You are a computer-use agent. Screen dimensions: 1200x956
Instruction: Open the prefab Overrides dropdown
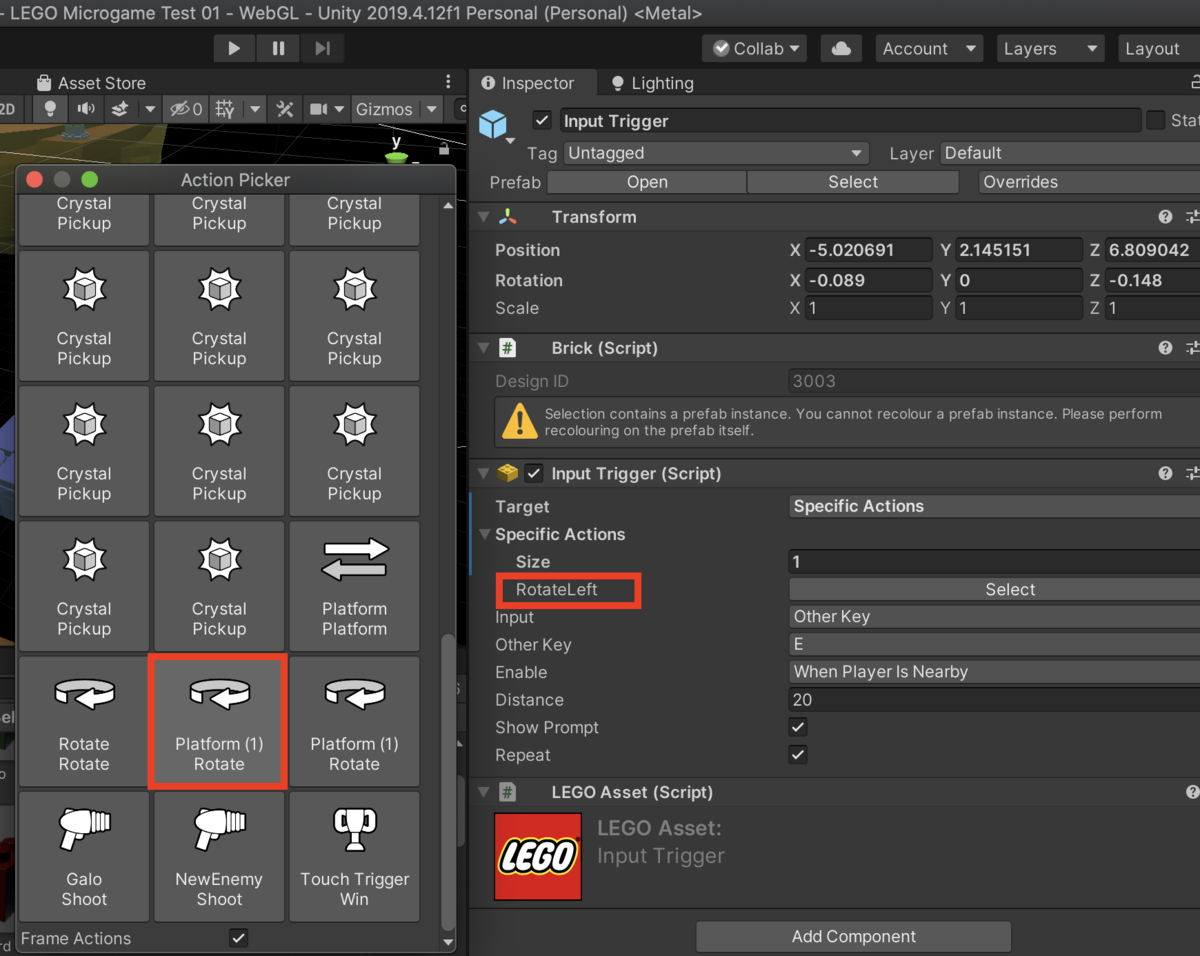coord(1088,182)
